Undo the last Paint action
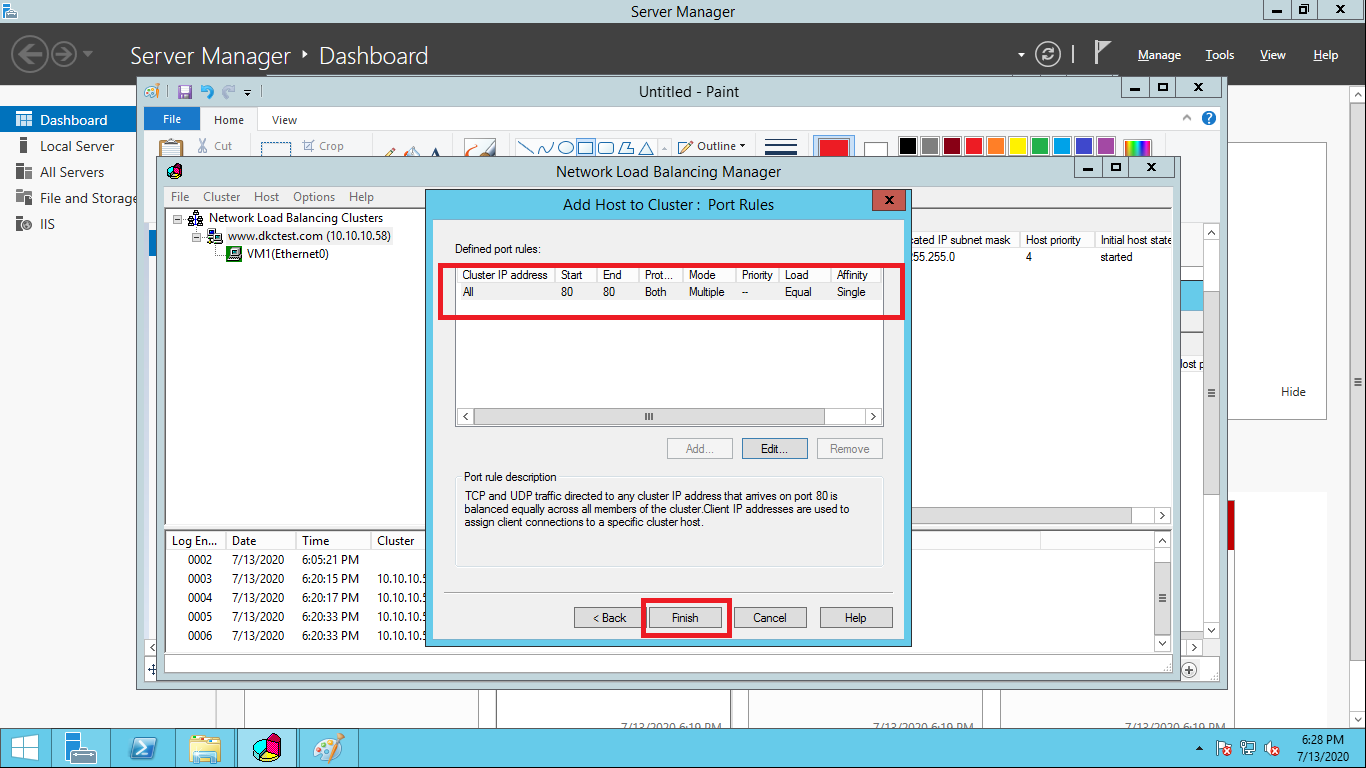 coord(207,92)
